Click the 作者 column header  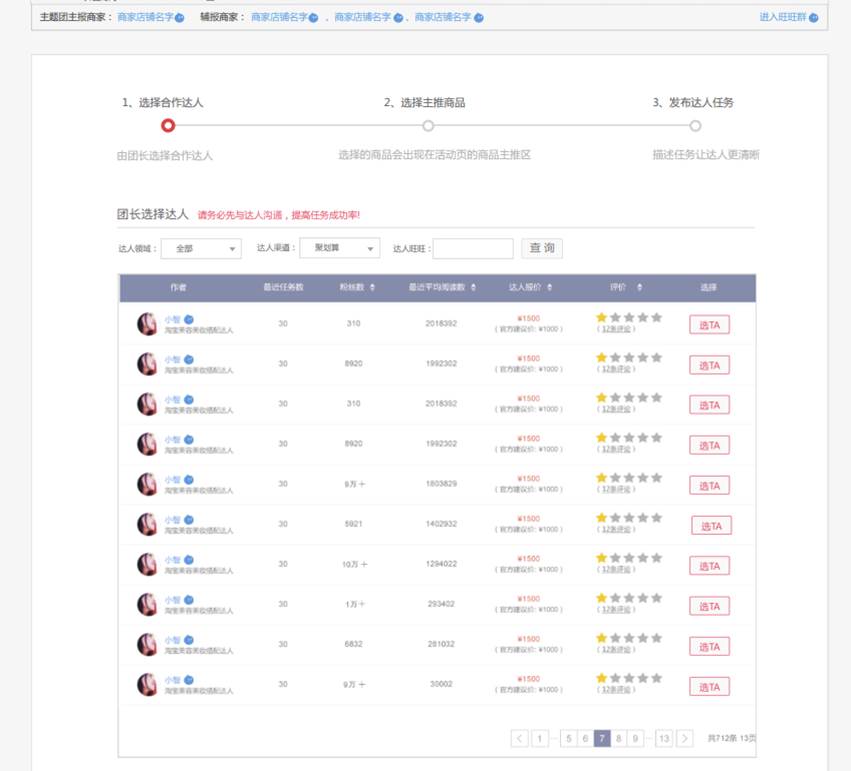click(x=179, y=288)
